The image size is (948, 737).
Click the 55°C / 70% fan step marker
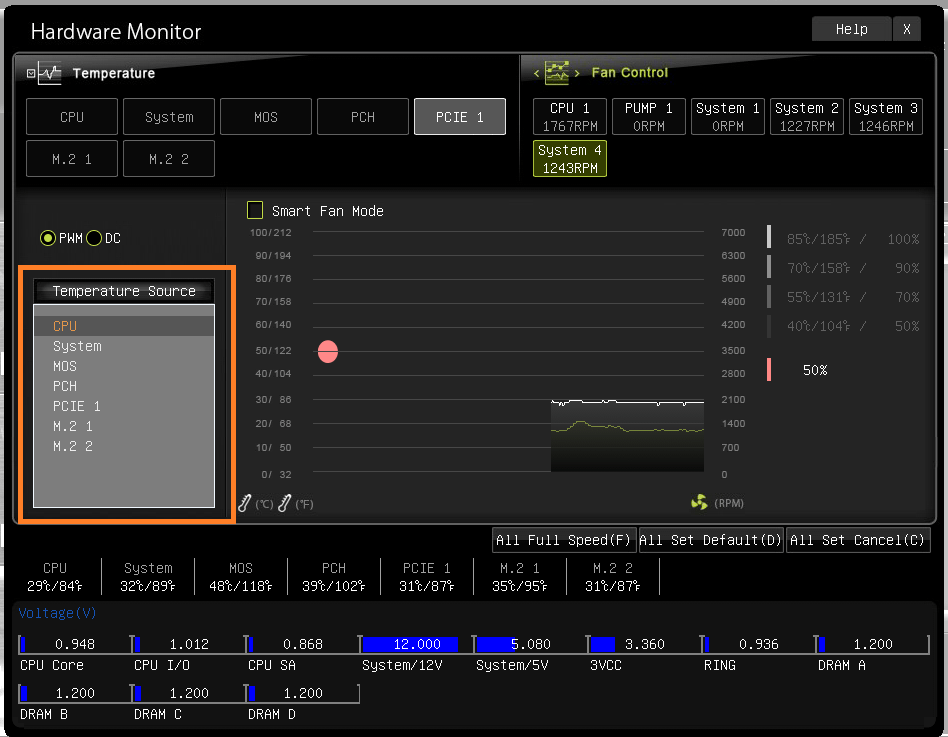(x=769, y=296)
